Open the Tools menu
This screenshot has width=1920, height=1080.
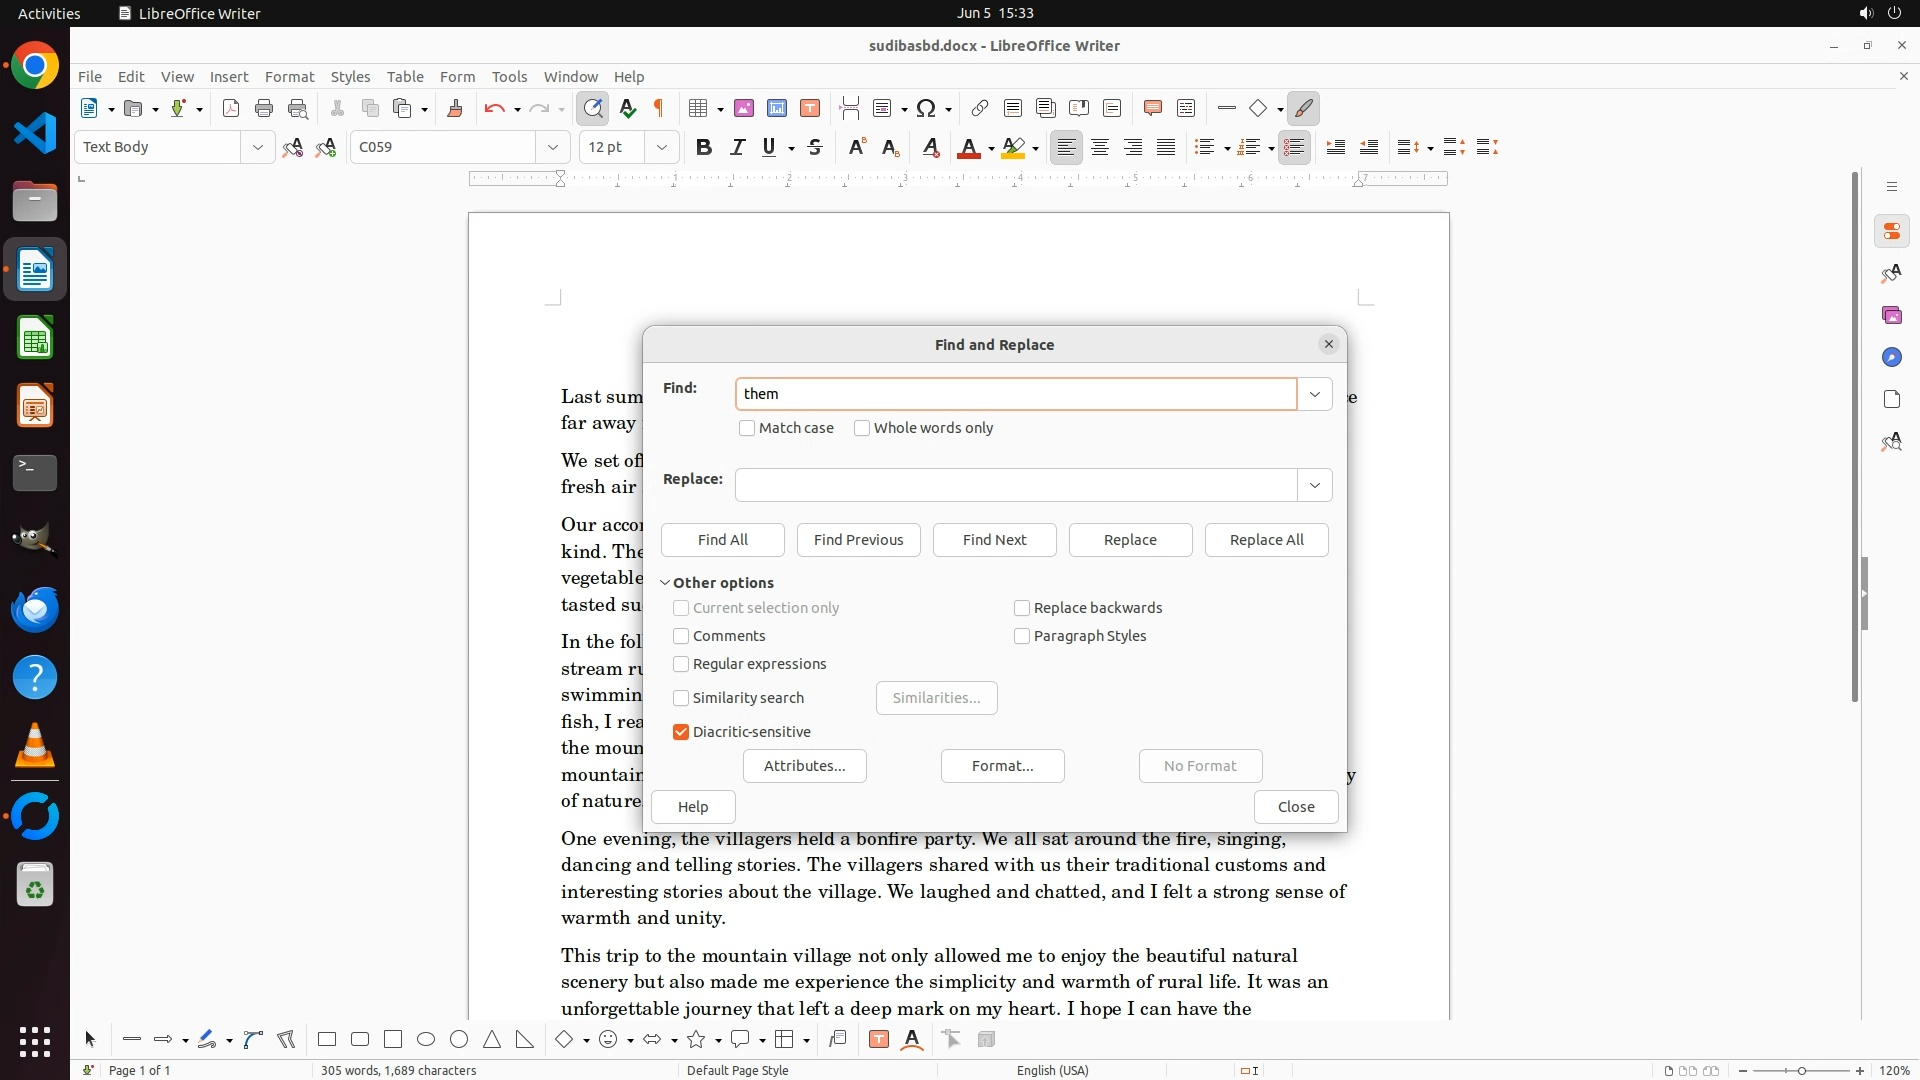pos(509,76)
